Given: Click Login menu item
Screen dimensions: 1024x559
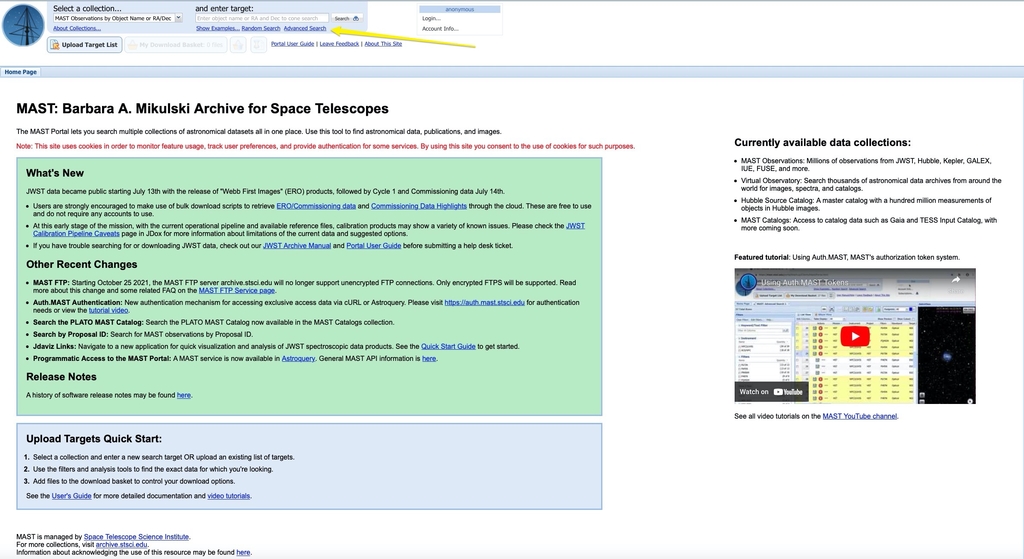Looking at the screenshot, I should (432, 18).
